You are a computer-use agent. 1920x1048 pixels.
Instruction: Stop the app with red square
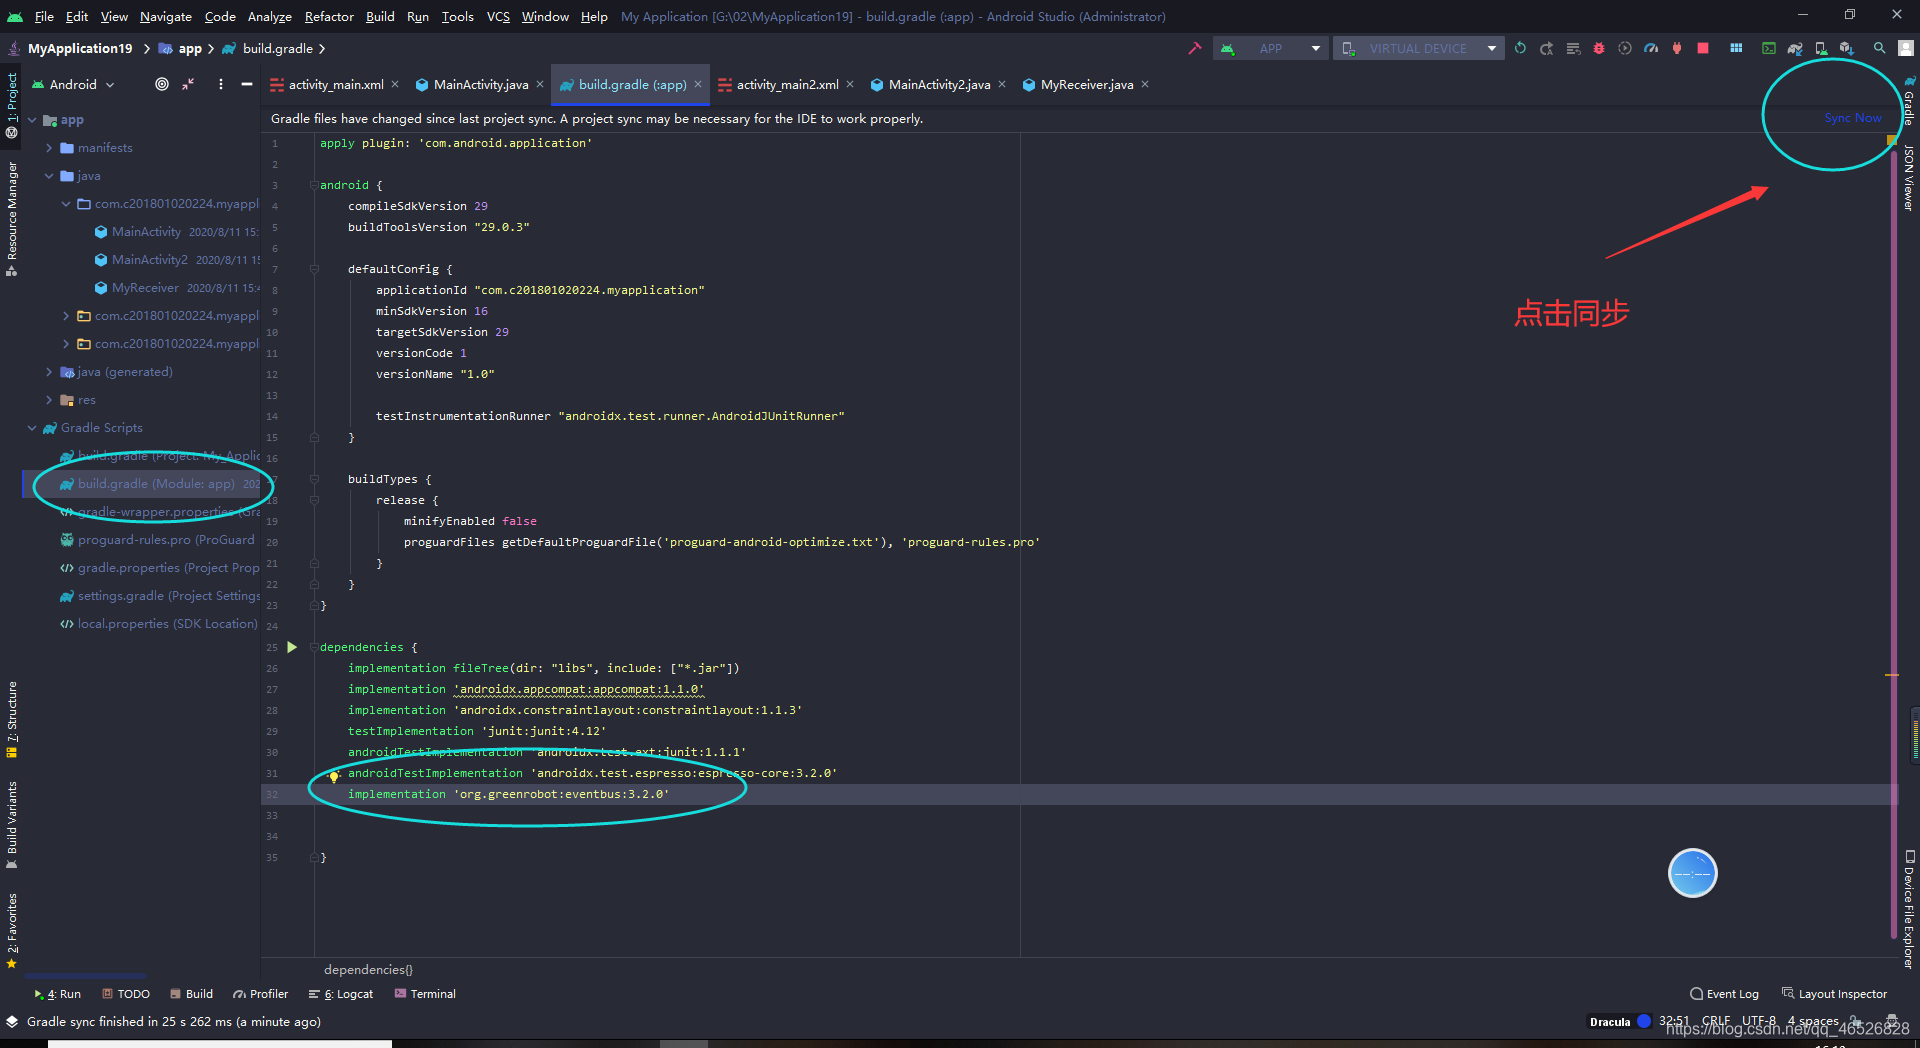(1703, 48)
